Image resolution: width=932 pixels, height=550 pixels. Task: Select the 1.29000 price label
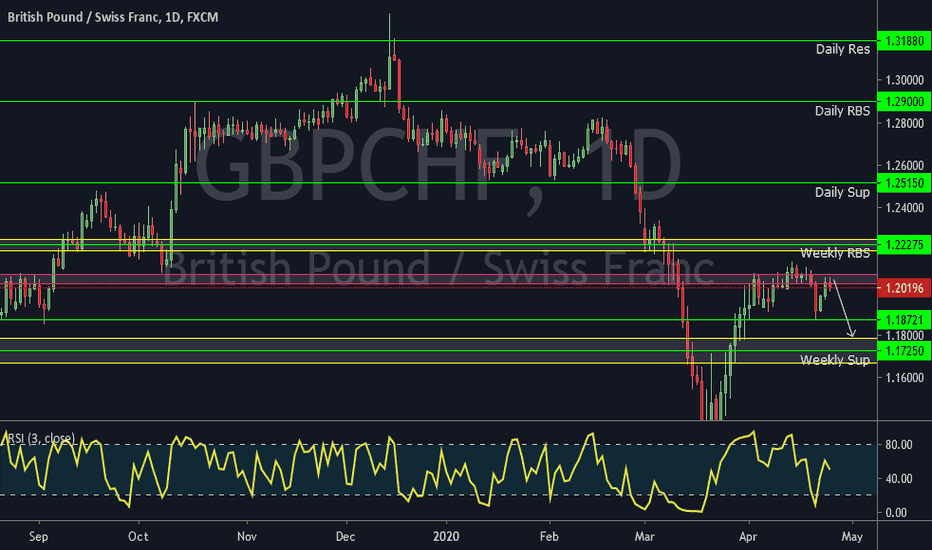click(x=904, y=102)
